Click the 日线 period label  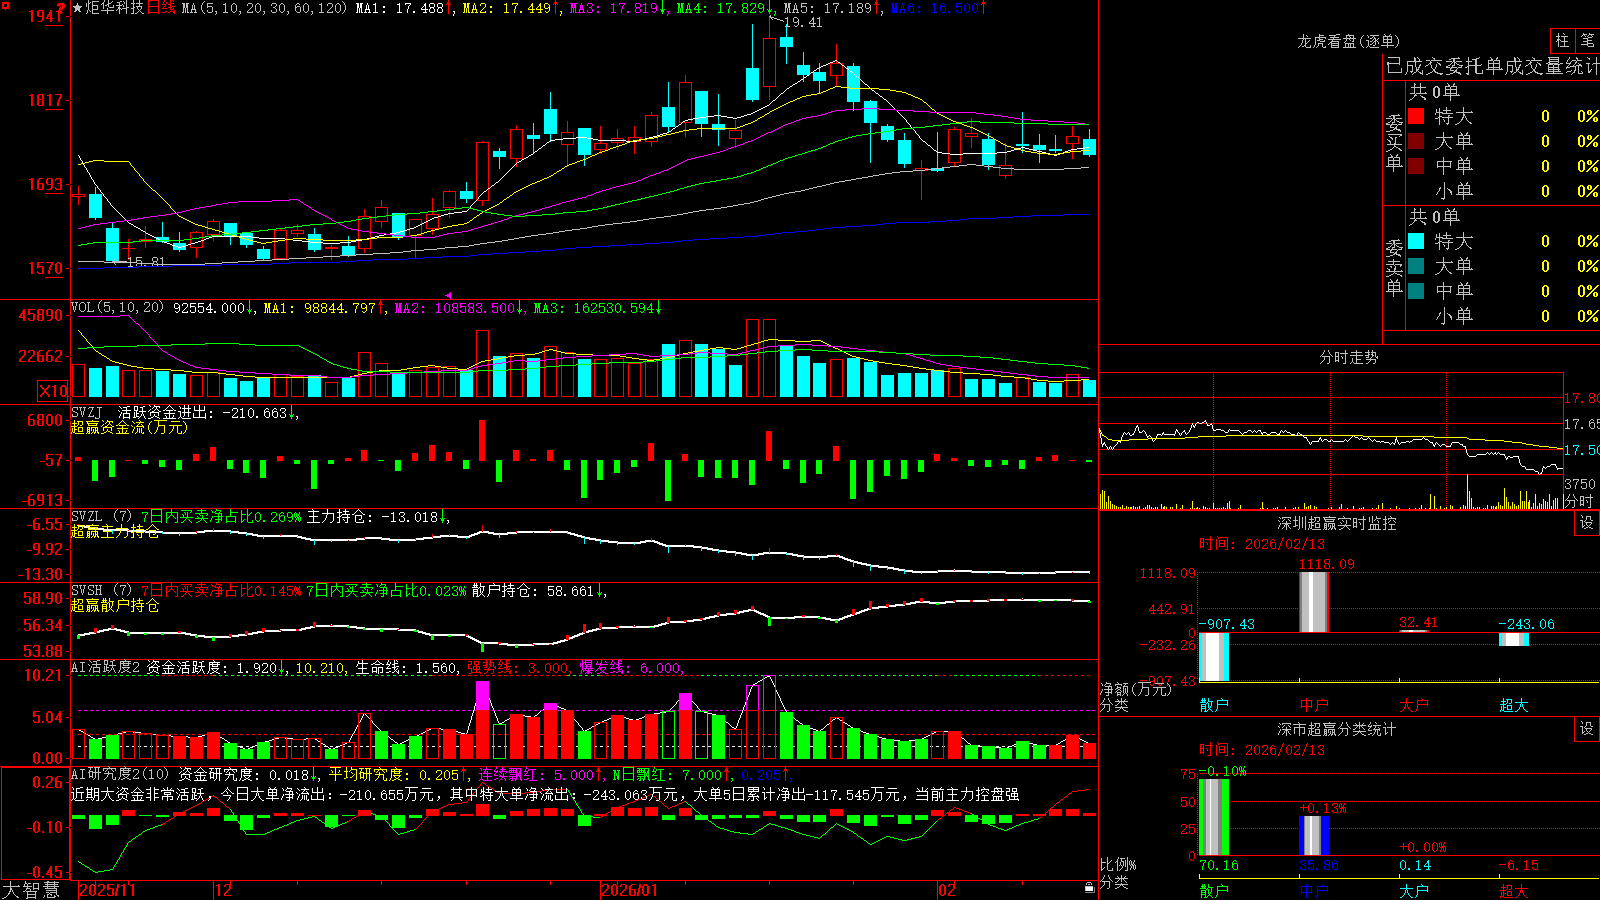point(161,8)
